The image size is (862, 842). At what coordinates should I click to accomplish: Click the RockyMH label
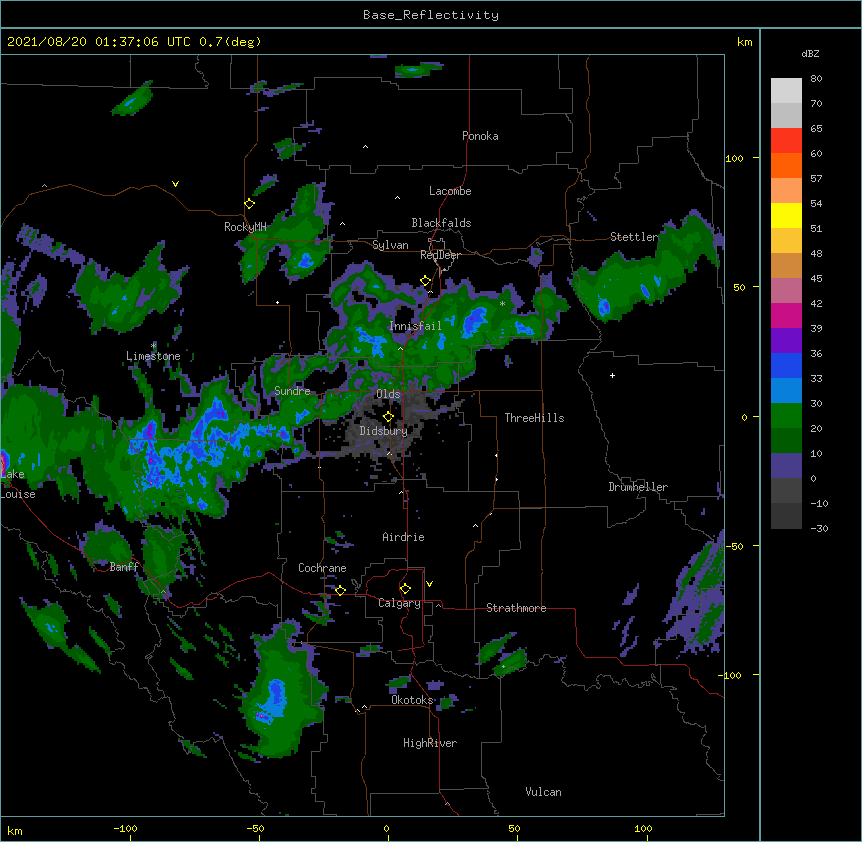pyautogui.click(x=245, y=227)
